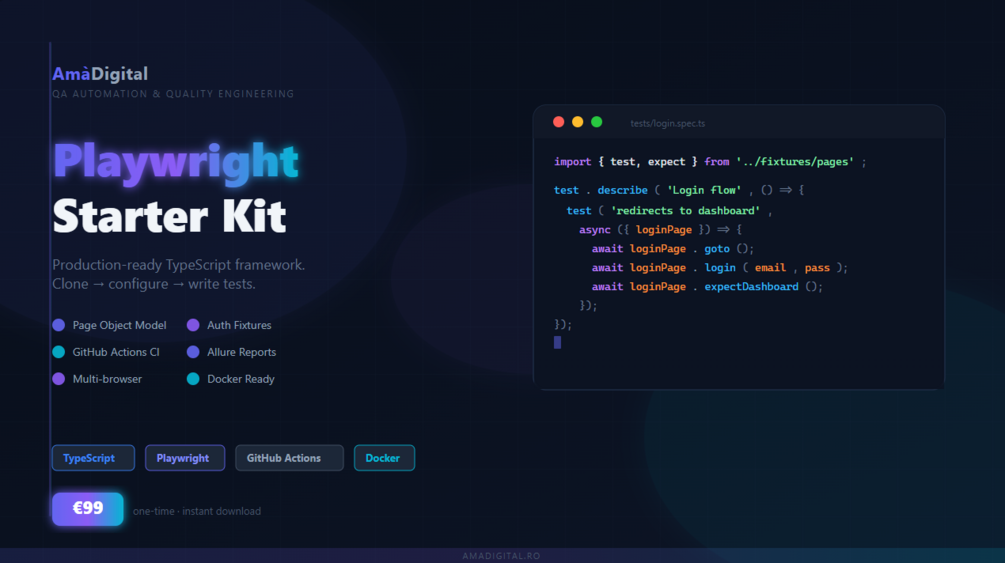Click the blinking text cursor block in code
The width and height of the screenshot is (1005, 563).
[557, 342]
